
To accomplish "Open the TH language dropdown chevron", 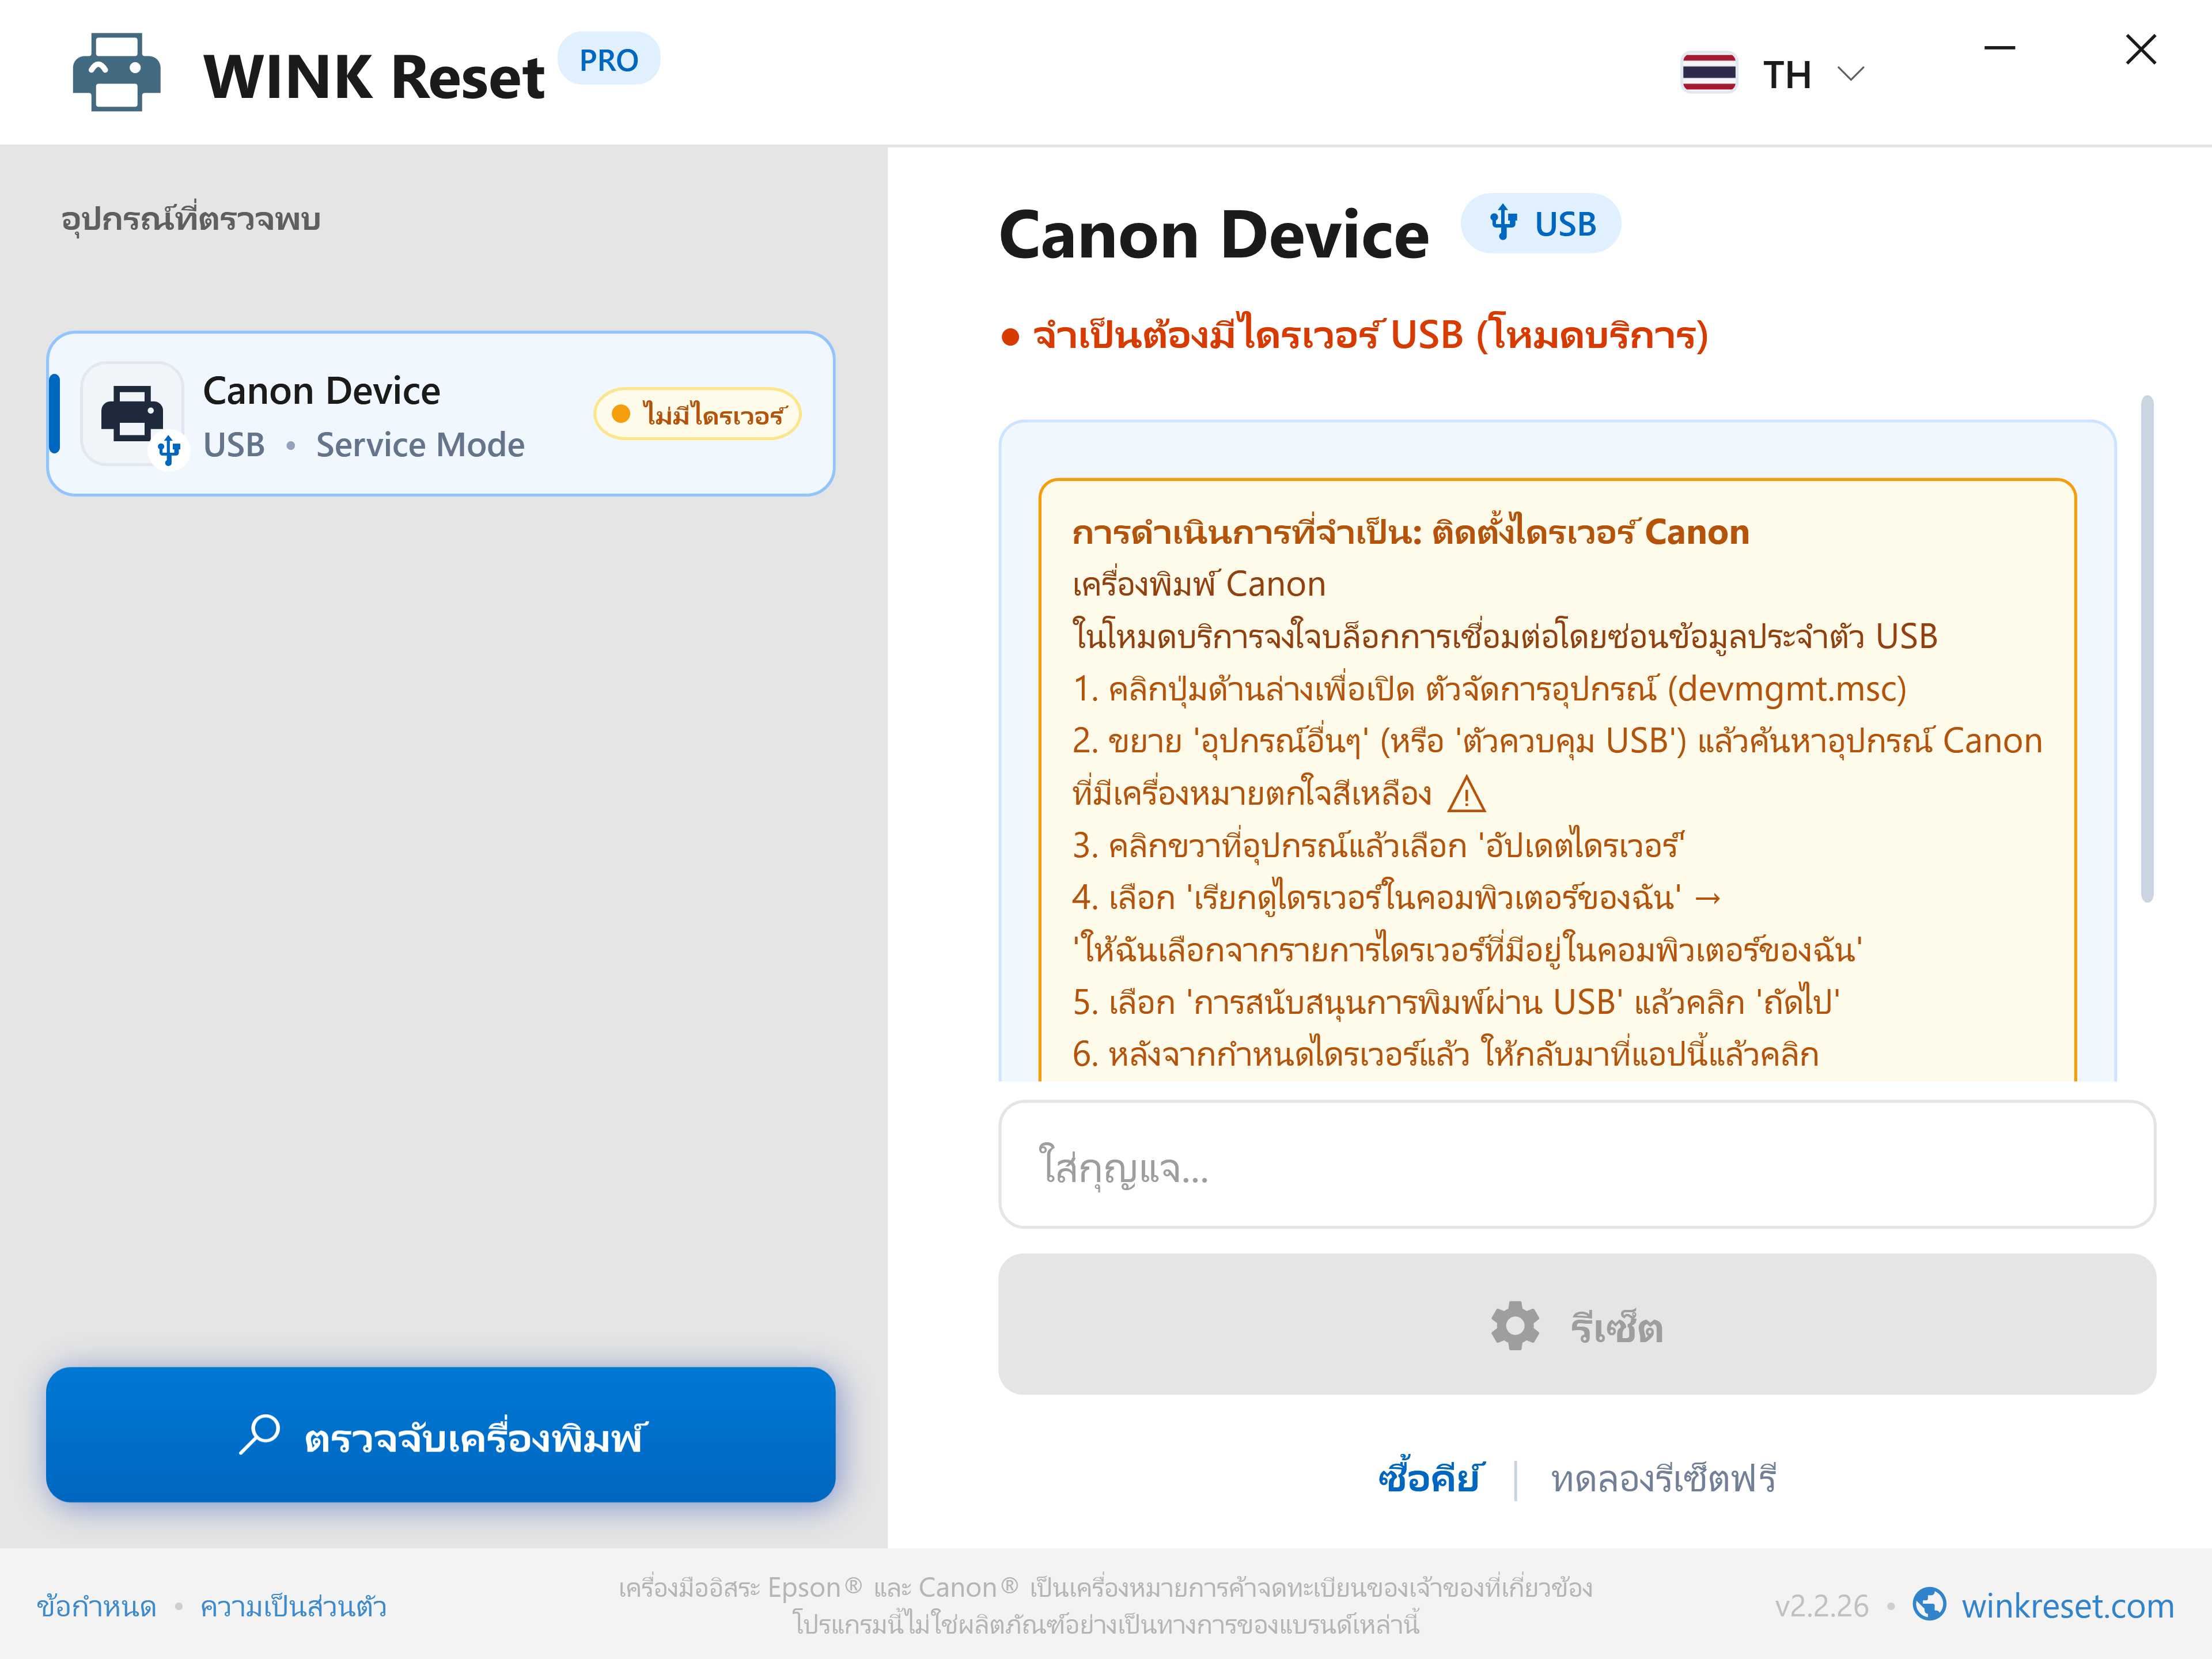I will click(x=1851, y=74).
